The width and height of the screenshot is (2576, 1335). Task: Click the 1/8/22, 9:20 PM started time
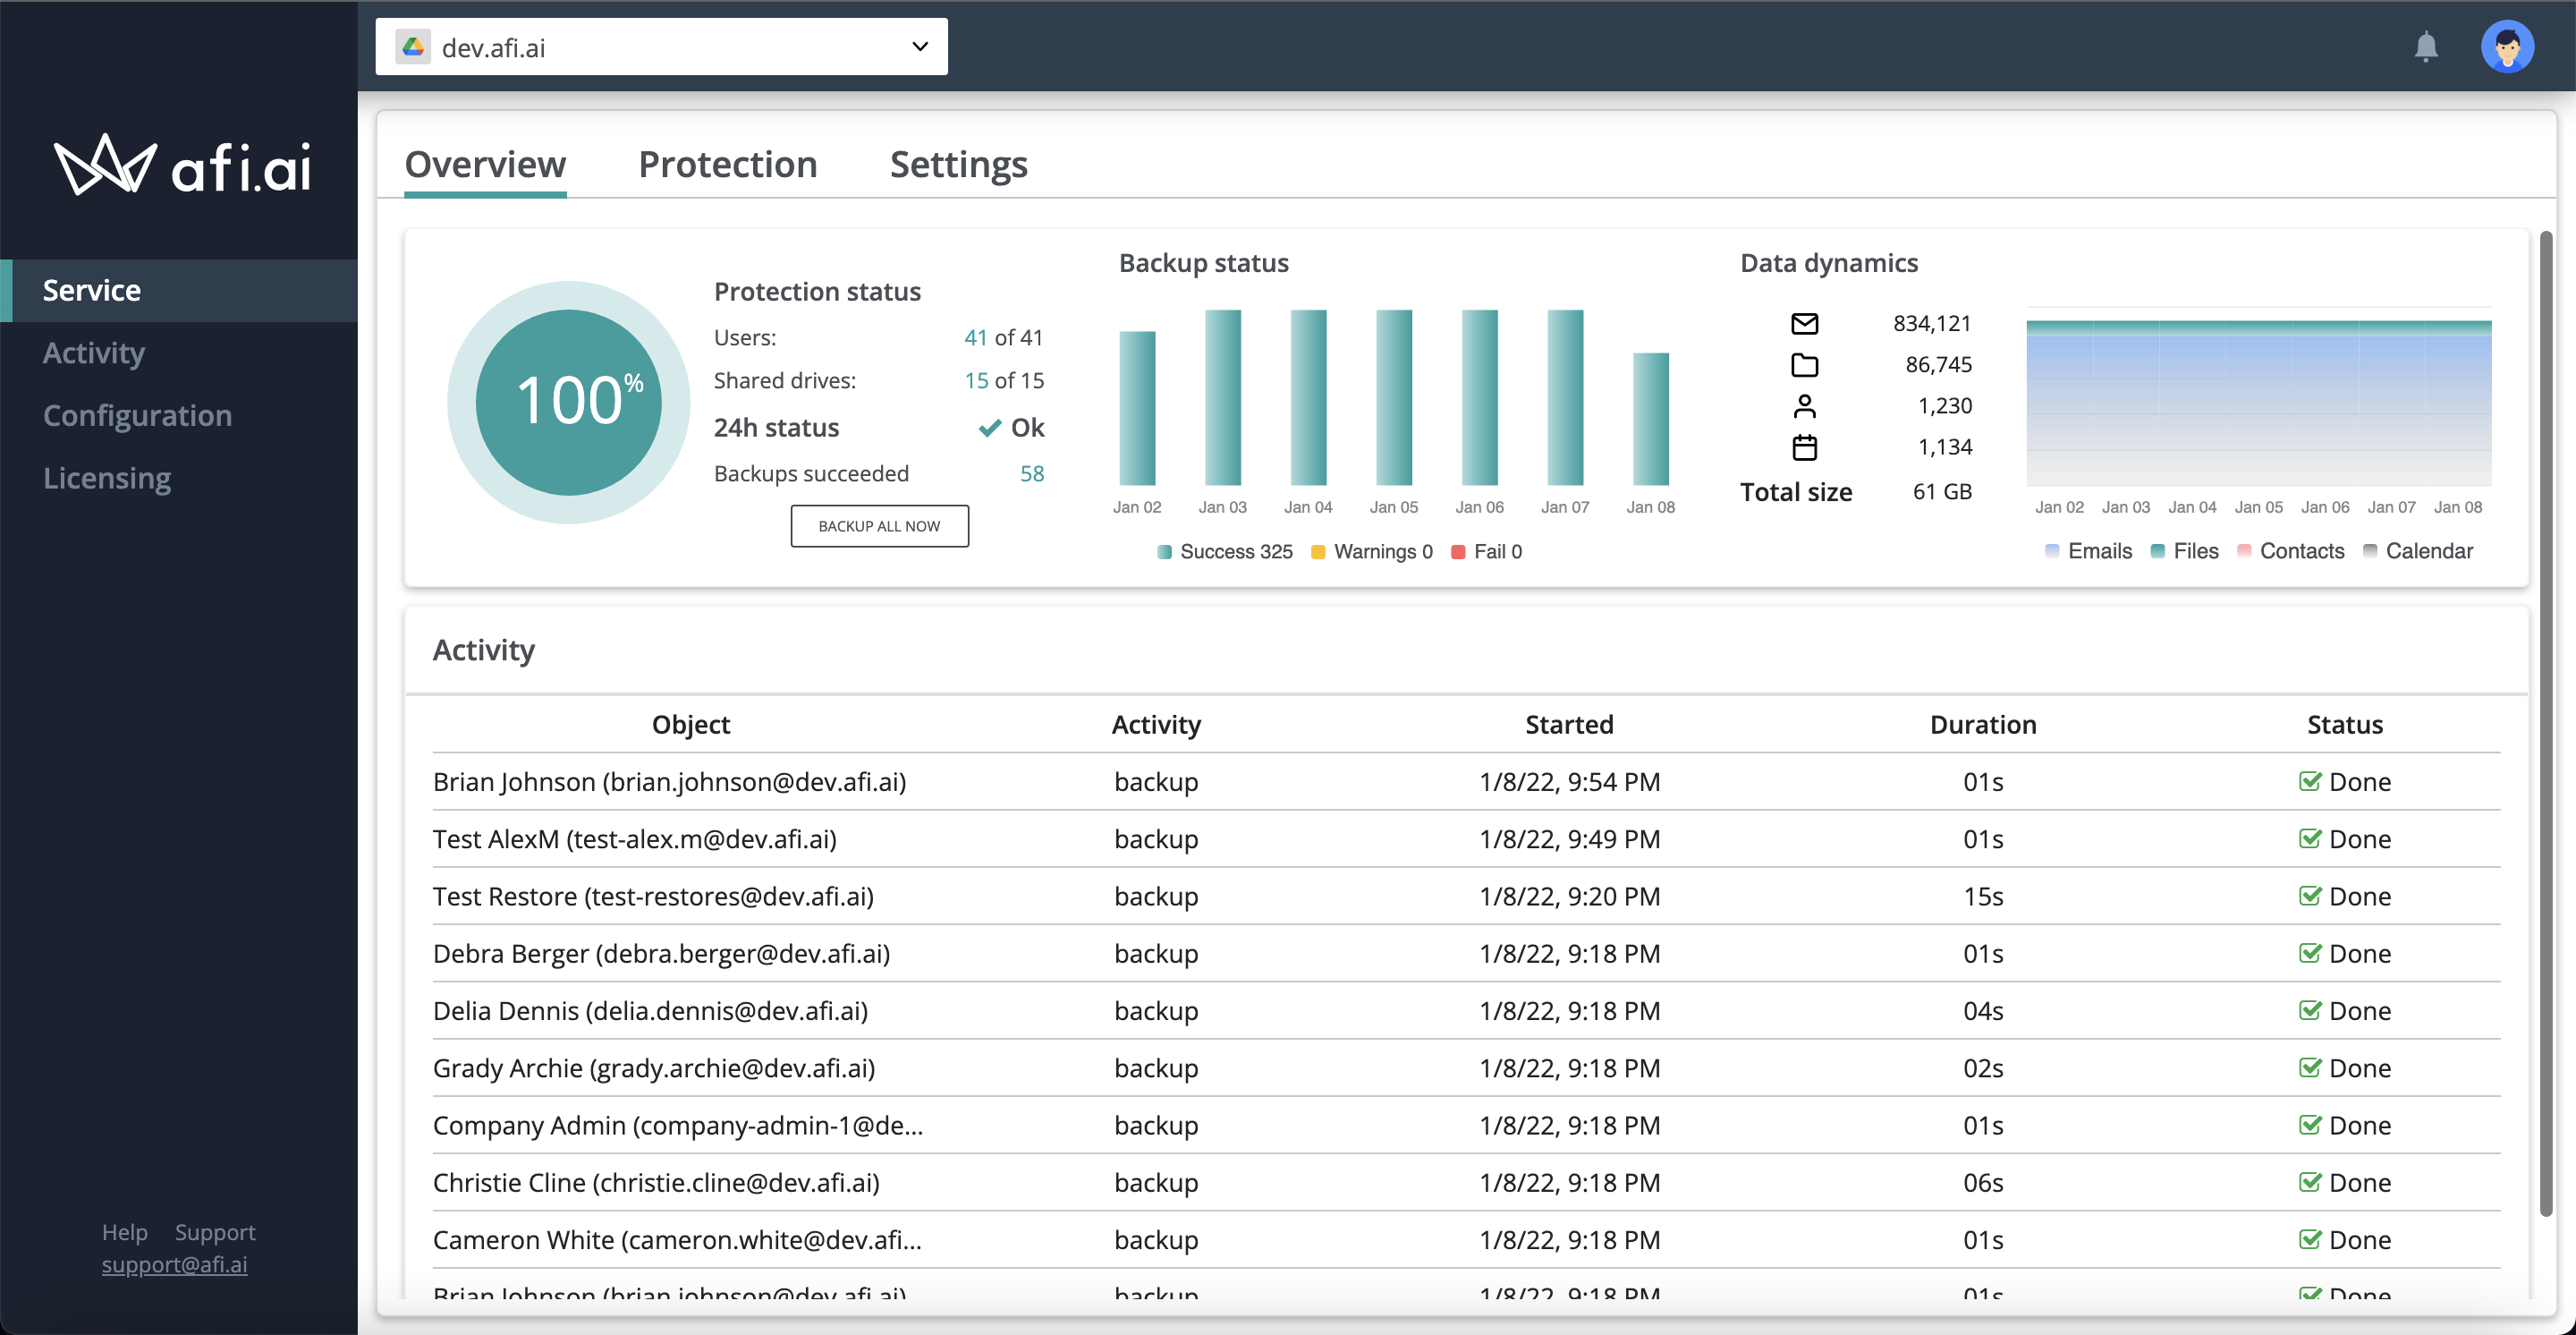pos(1569,896)
